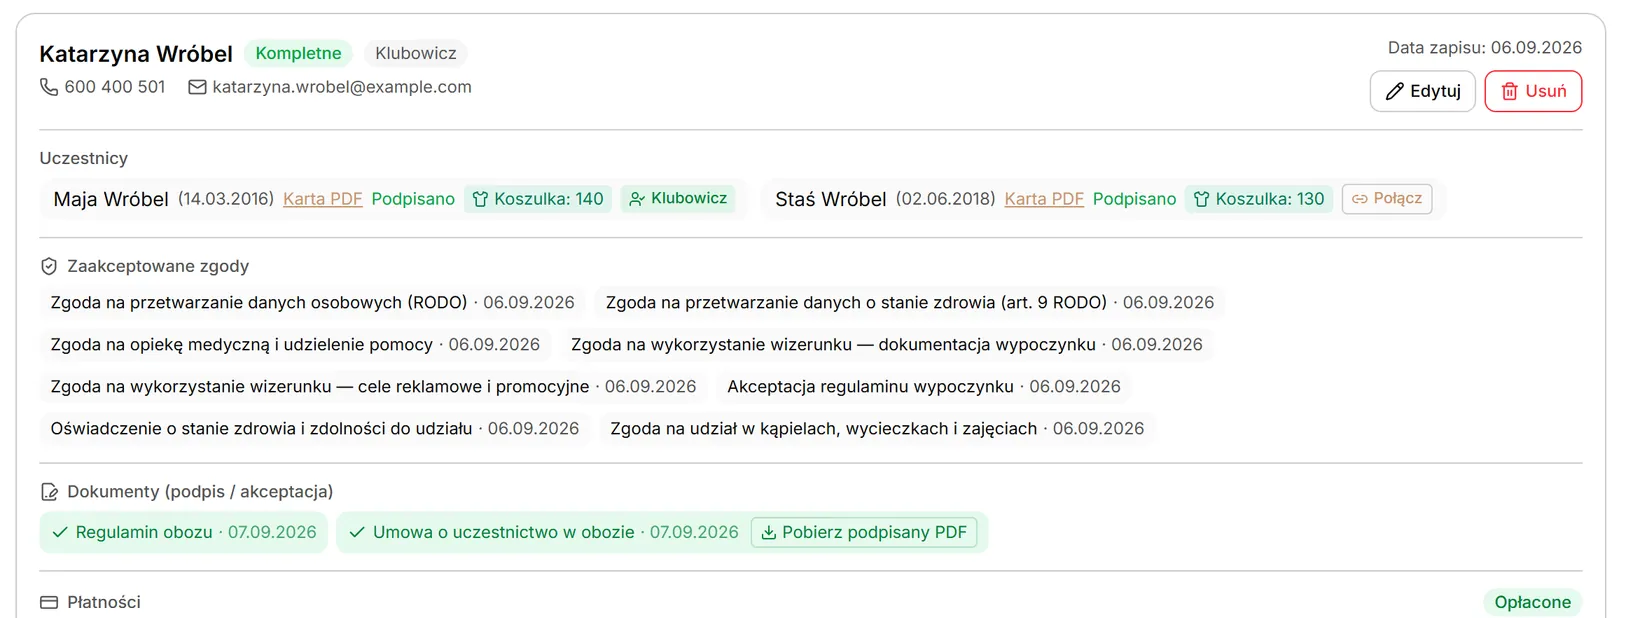Screen dimensions: 1640x618
Task: Click participant name Staś Wróbel
Action: point(831,199)
